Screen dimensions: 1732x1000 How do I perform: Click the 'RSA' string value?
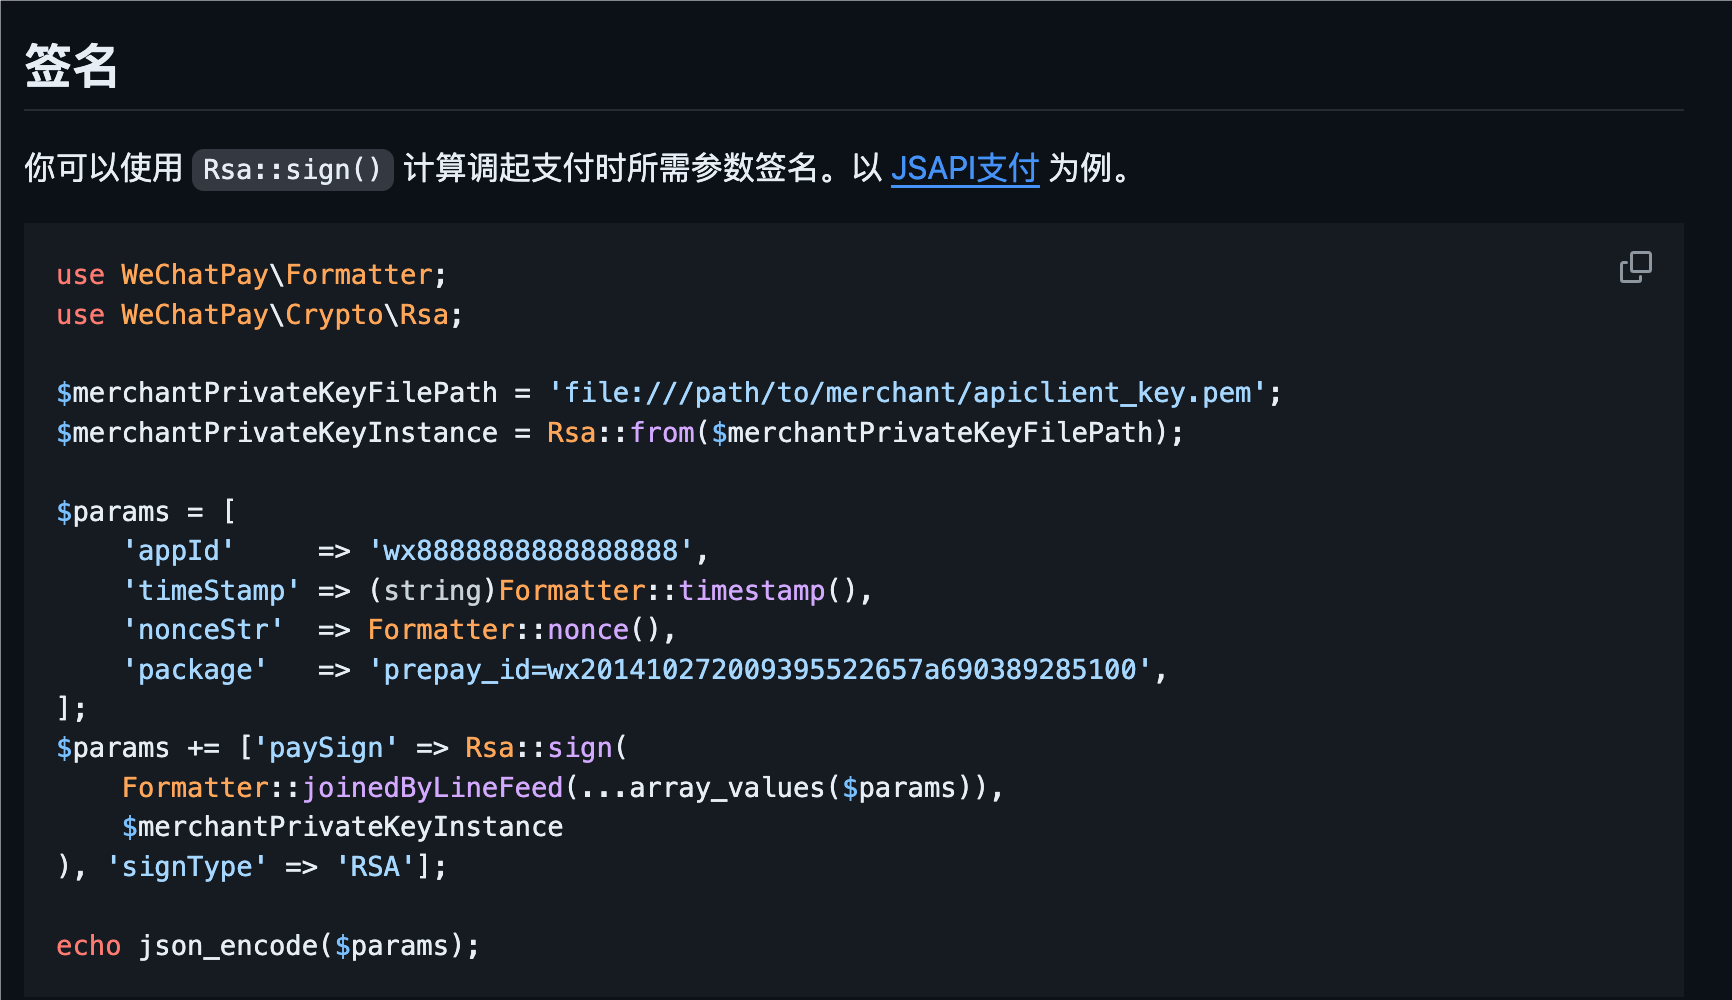pyautogui.click(x=374, y=867)
